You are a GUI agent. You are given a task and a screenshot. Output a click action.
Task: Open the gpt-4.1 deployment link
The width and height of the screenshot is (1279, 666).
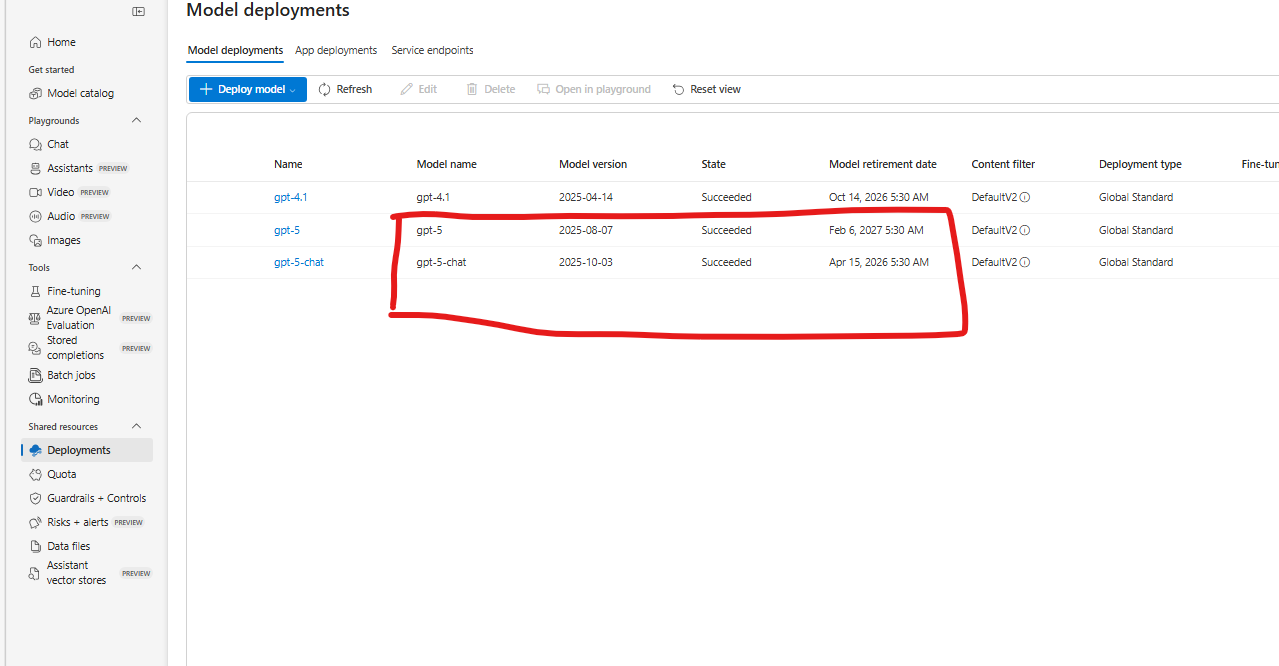click(290, 197)
